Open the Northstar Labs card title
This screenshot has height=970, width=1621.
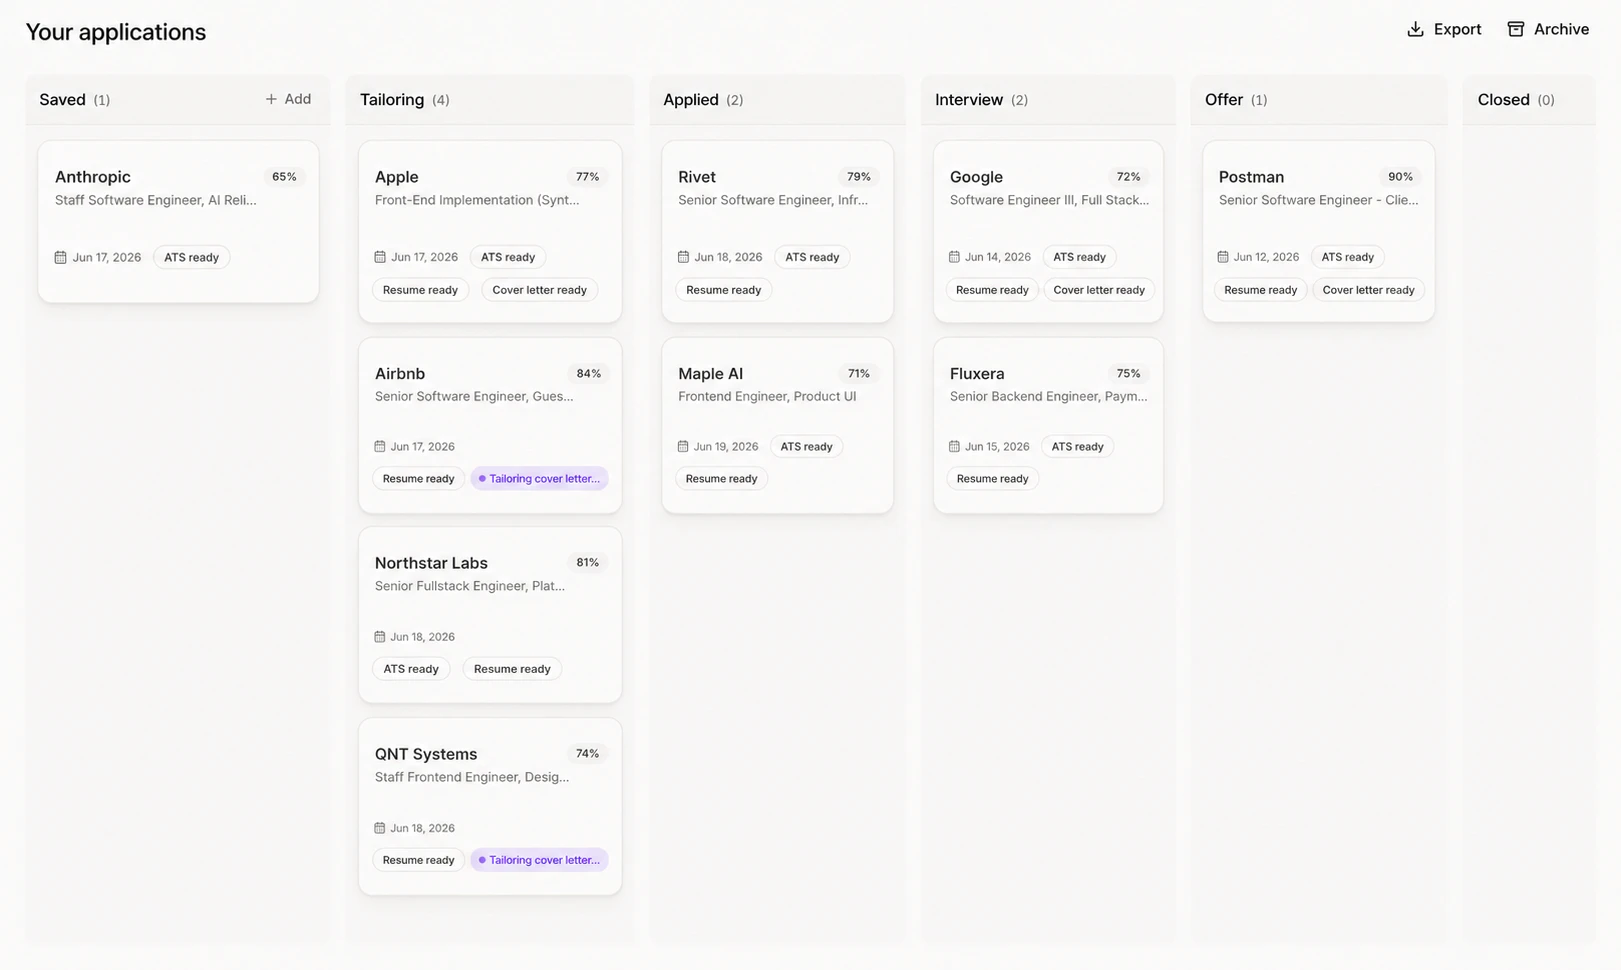point(431,563)
